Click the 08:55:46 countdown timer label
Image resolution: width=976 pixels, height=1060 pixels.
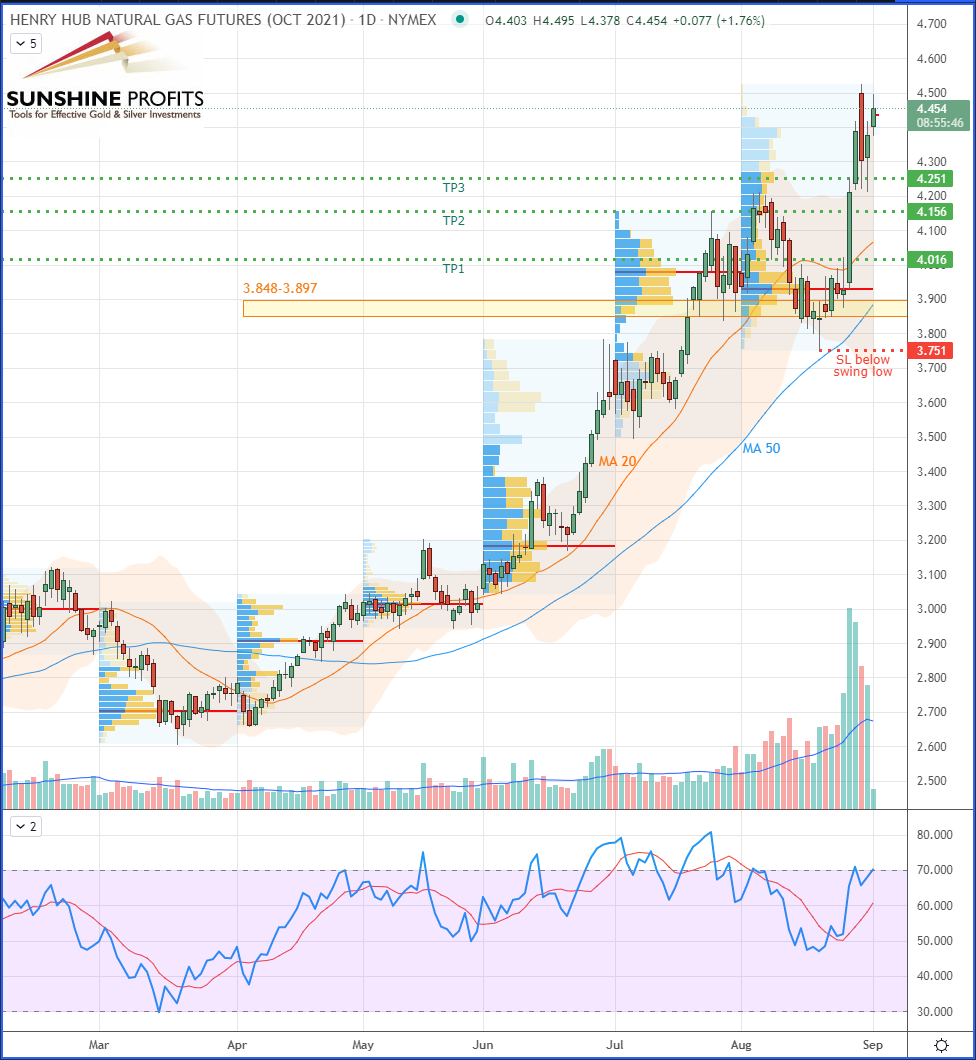point(940,123)
